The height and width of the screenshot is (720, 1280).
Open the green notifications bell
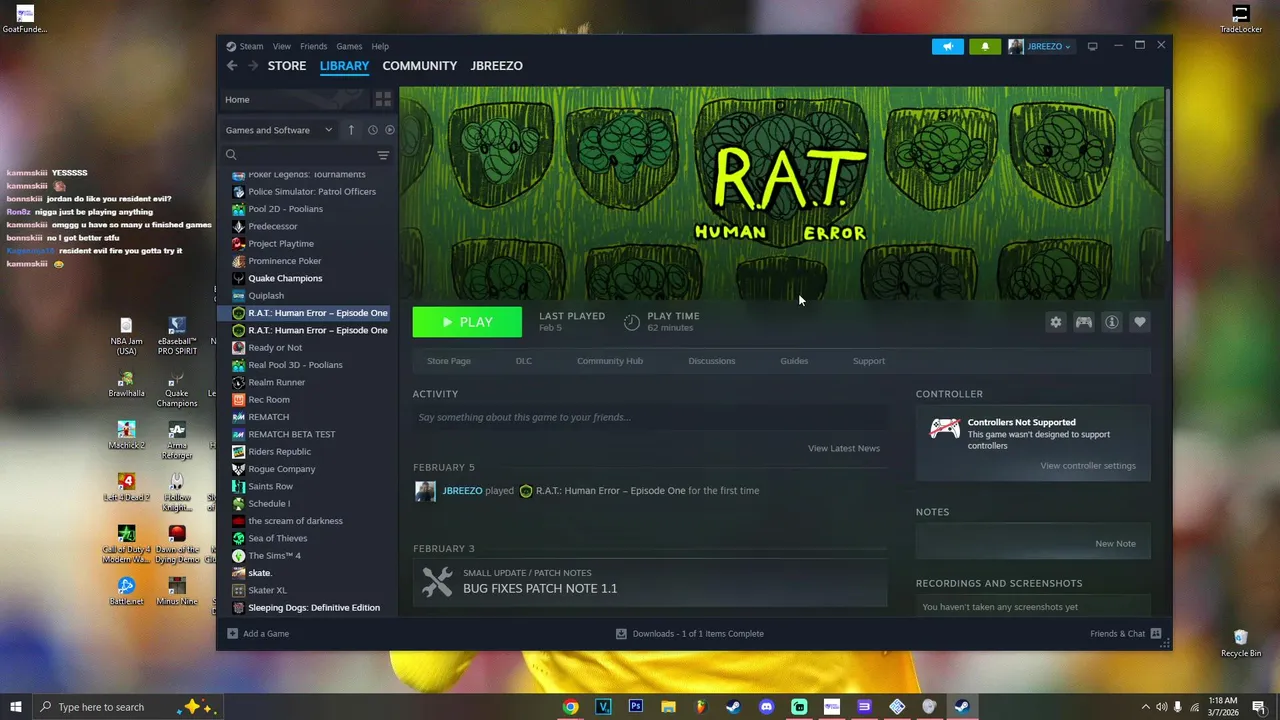[985, 46]
